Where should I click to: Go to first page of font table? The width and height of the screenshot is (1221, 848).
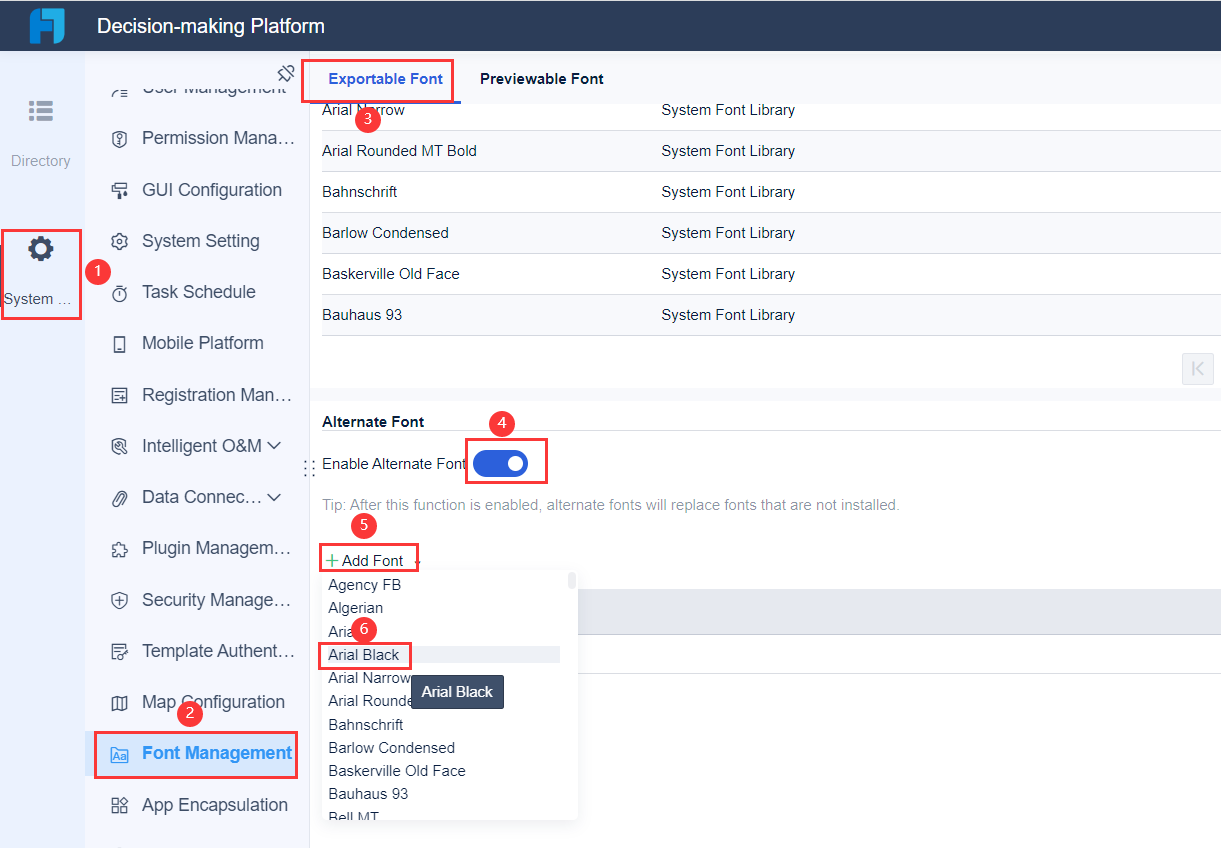pyautogui.click(x=1197, y=368)
